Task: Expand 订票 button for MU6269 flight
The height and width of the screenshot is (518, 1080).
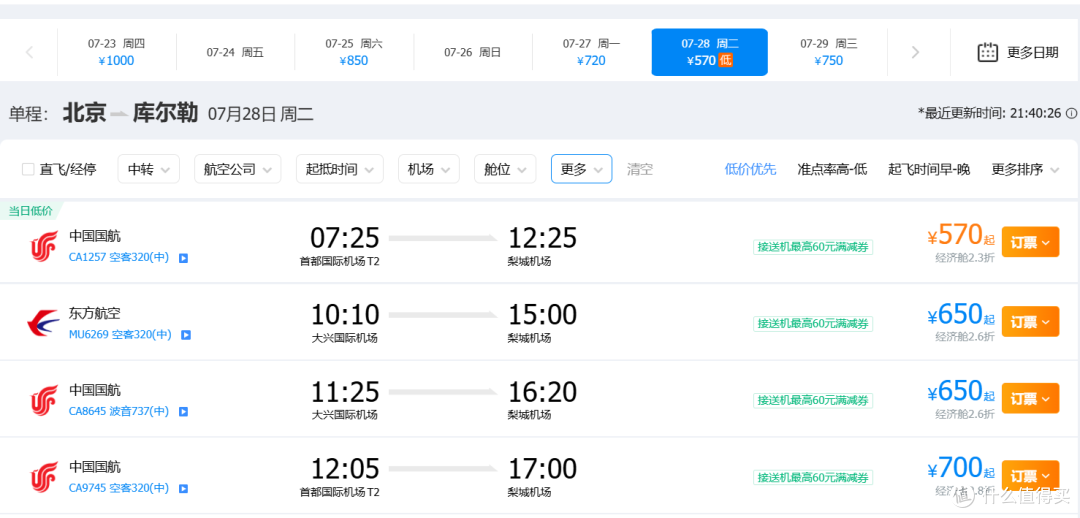Action: (1030, 321)
